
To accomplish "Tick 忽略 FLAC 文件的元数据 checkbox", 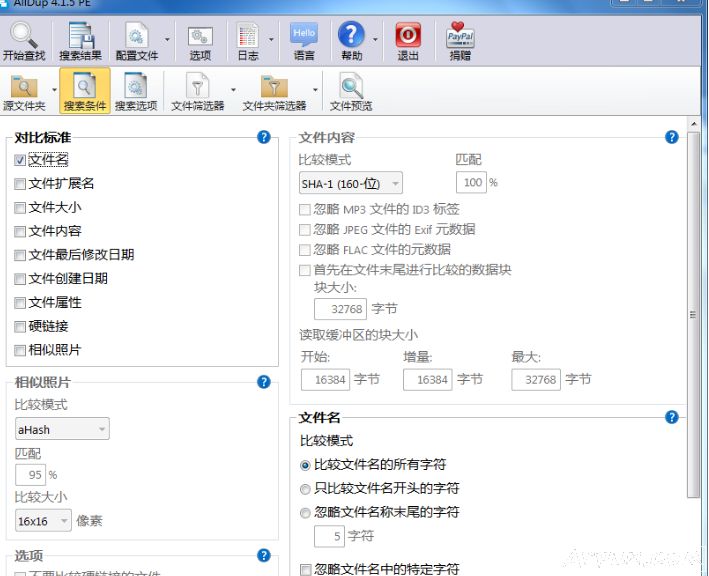I will [x=305, y=250].
